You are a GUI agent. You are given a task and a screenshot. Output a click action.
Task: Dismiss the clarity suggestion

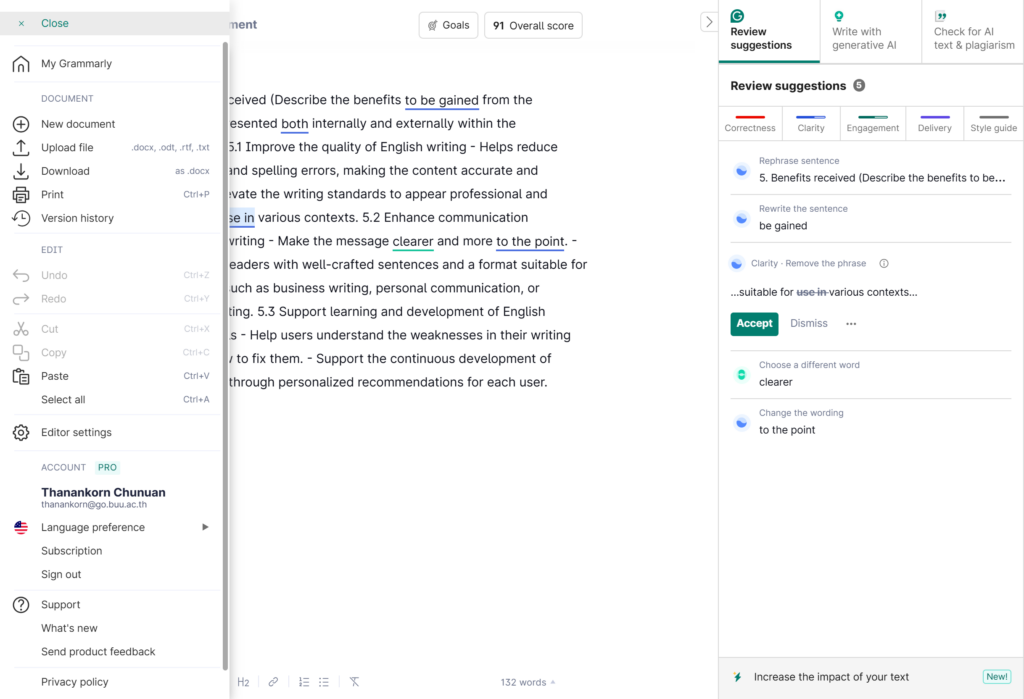809,324
